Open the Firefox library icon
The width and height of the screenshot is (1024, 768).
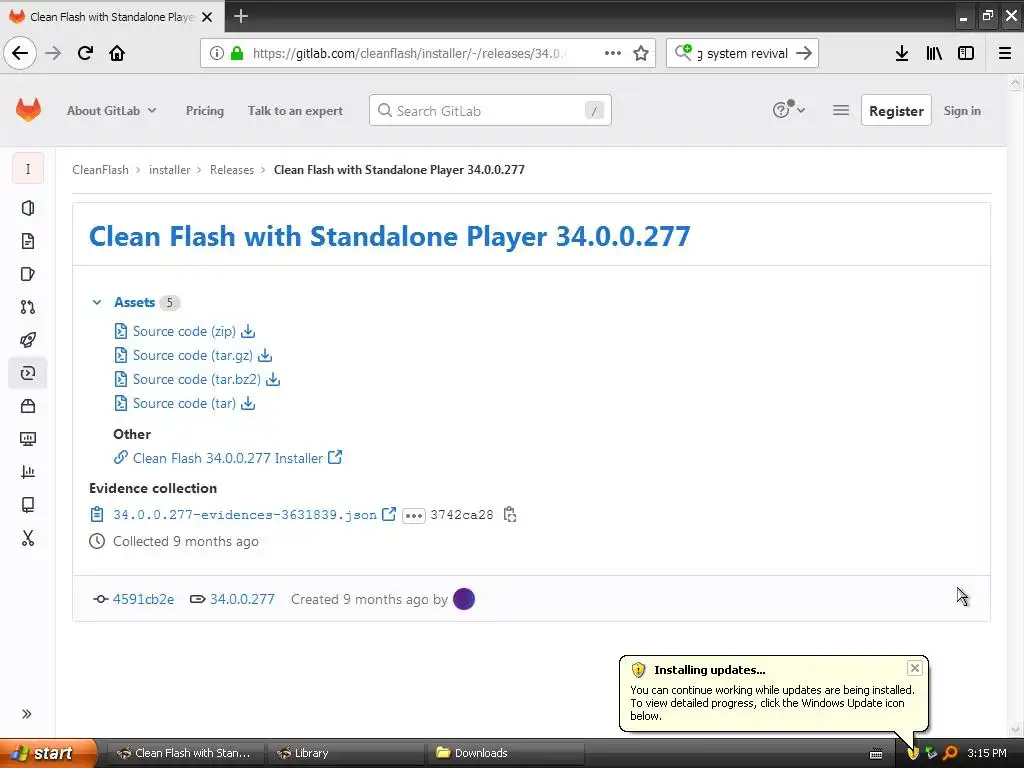[934, 54]
